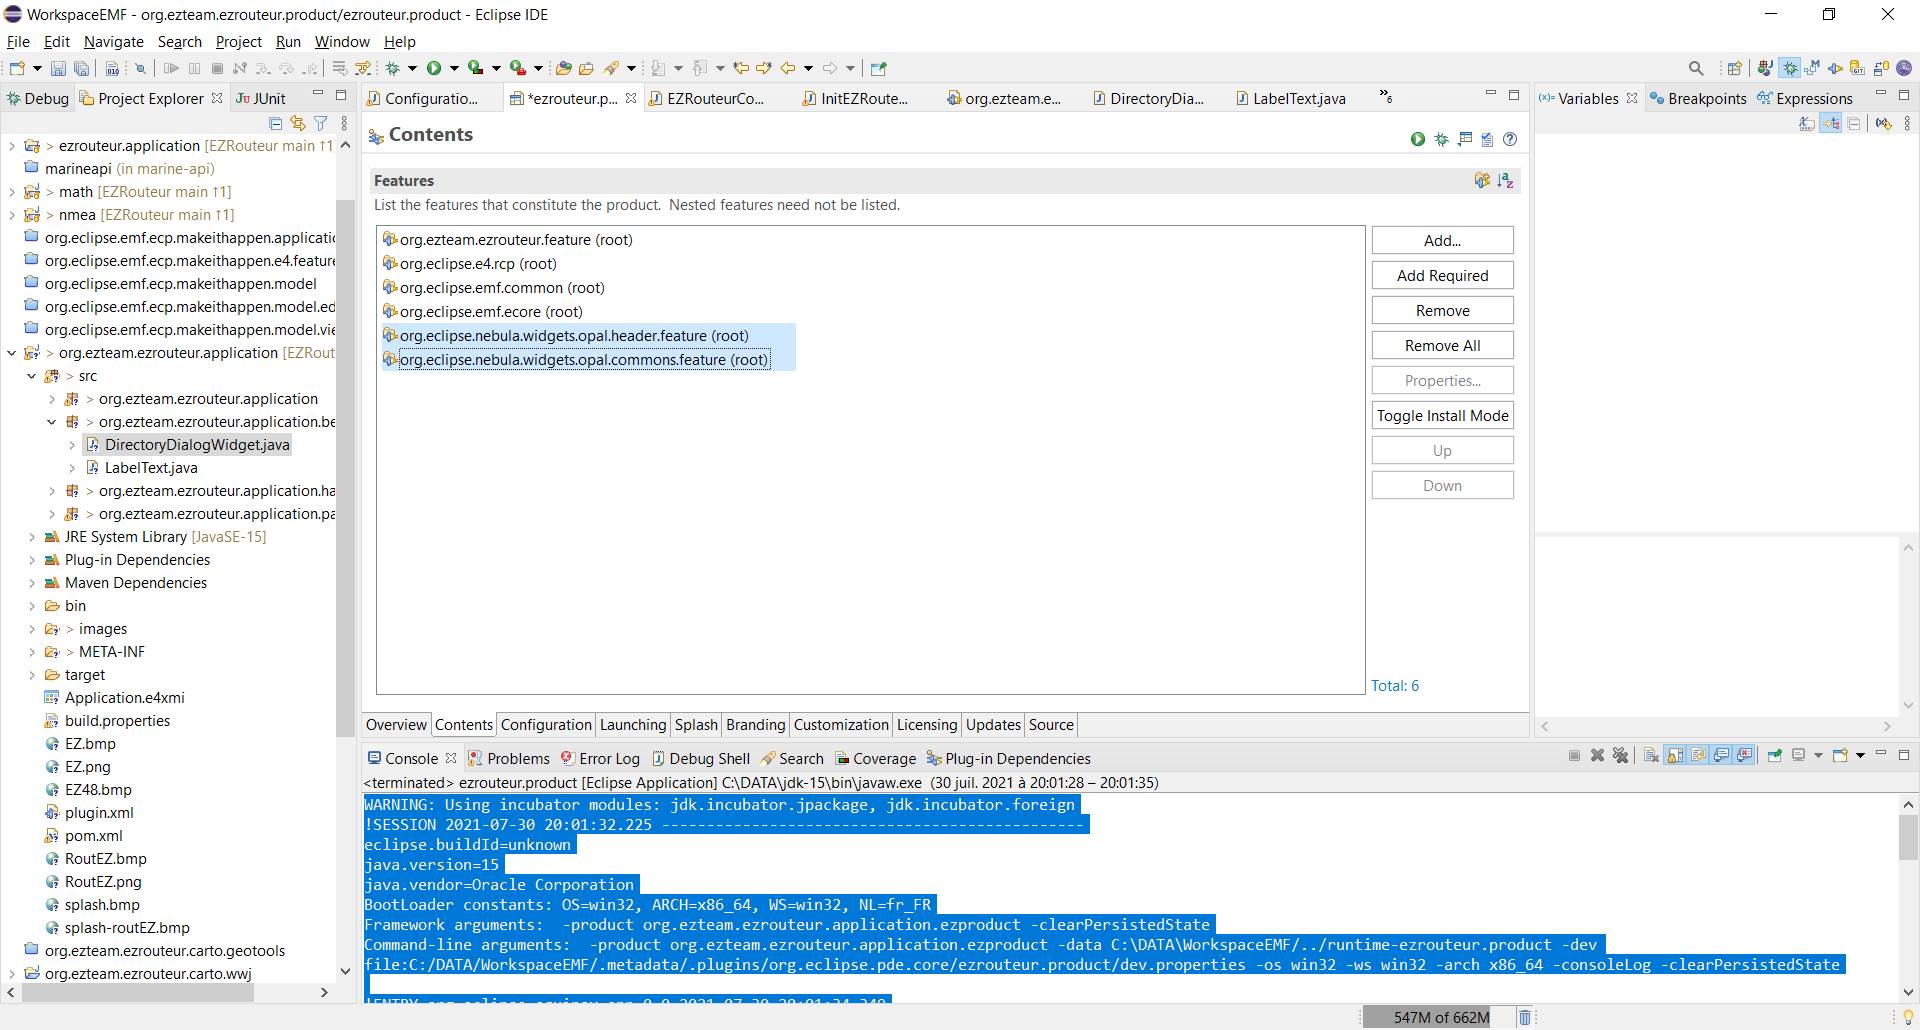Open the Debug launch dropdown arrow
The height and width of the screenshot is (1030, 1920).
pos(412,68)
